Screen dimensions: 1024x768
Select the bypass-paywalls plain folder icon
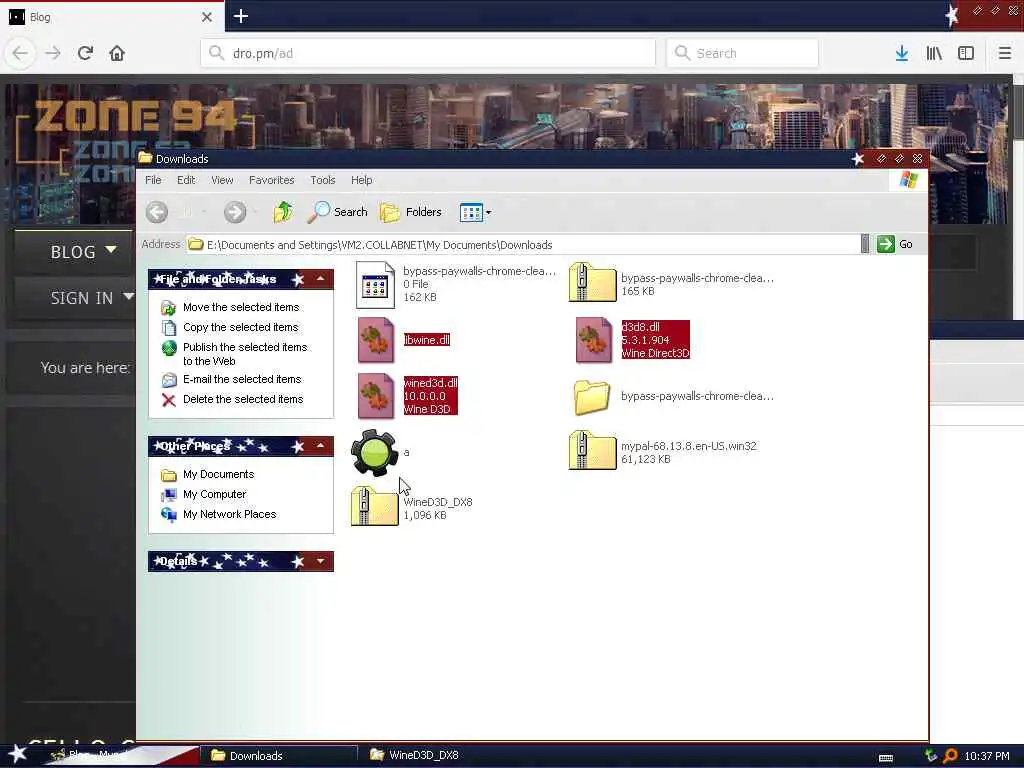point(592,397)
